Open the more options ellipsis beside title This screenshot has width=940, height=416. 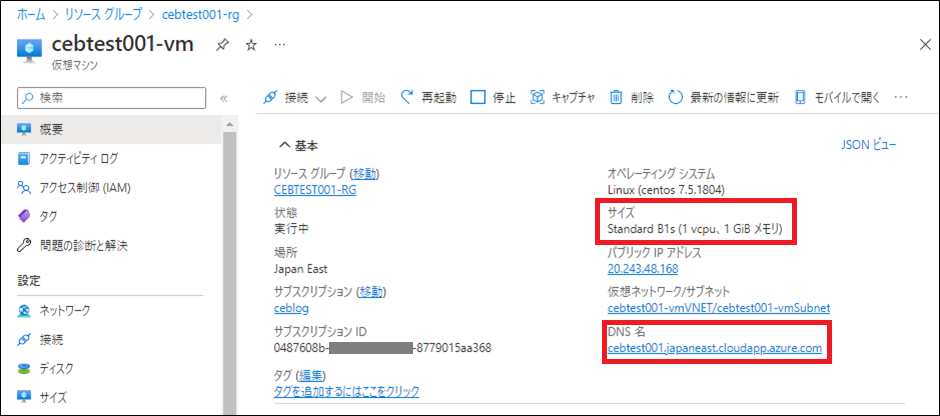[280, 45]
